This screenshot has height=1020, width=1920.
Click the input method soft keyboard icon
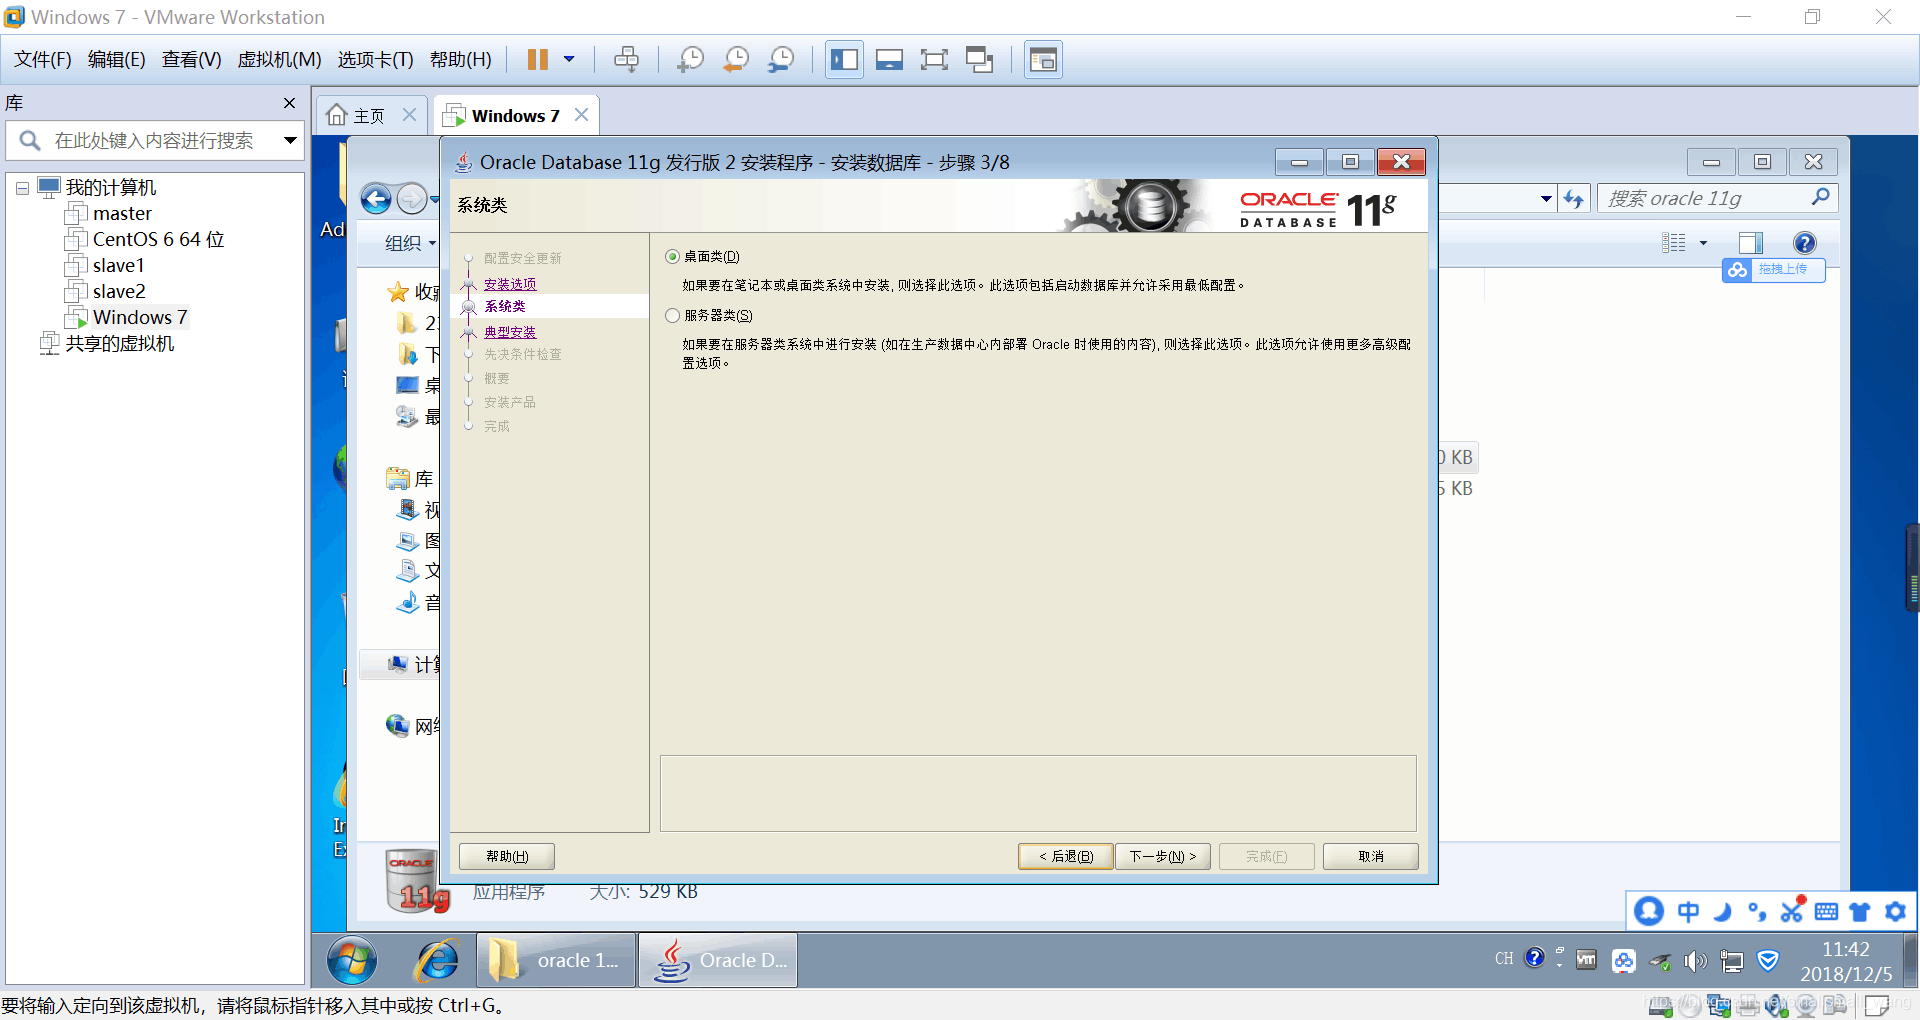click(x=1826, y=912)
